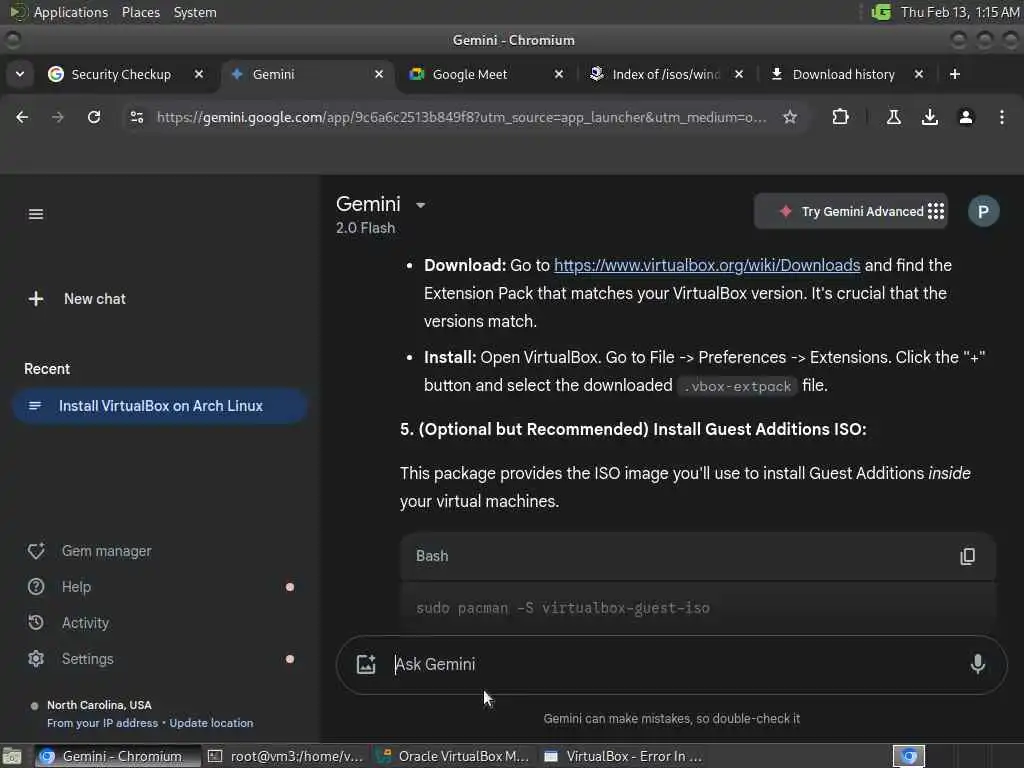
Task: Open Chrome Labs flask icon
Action: tap(893, 117)
